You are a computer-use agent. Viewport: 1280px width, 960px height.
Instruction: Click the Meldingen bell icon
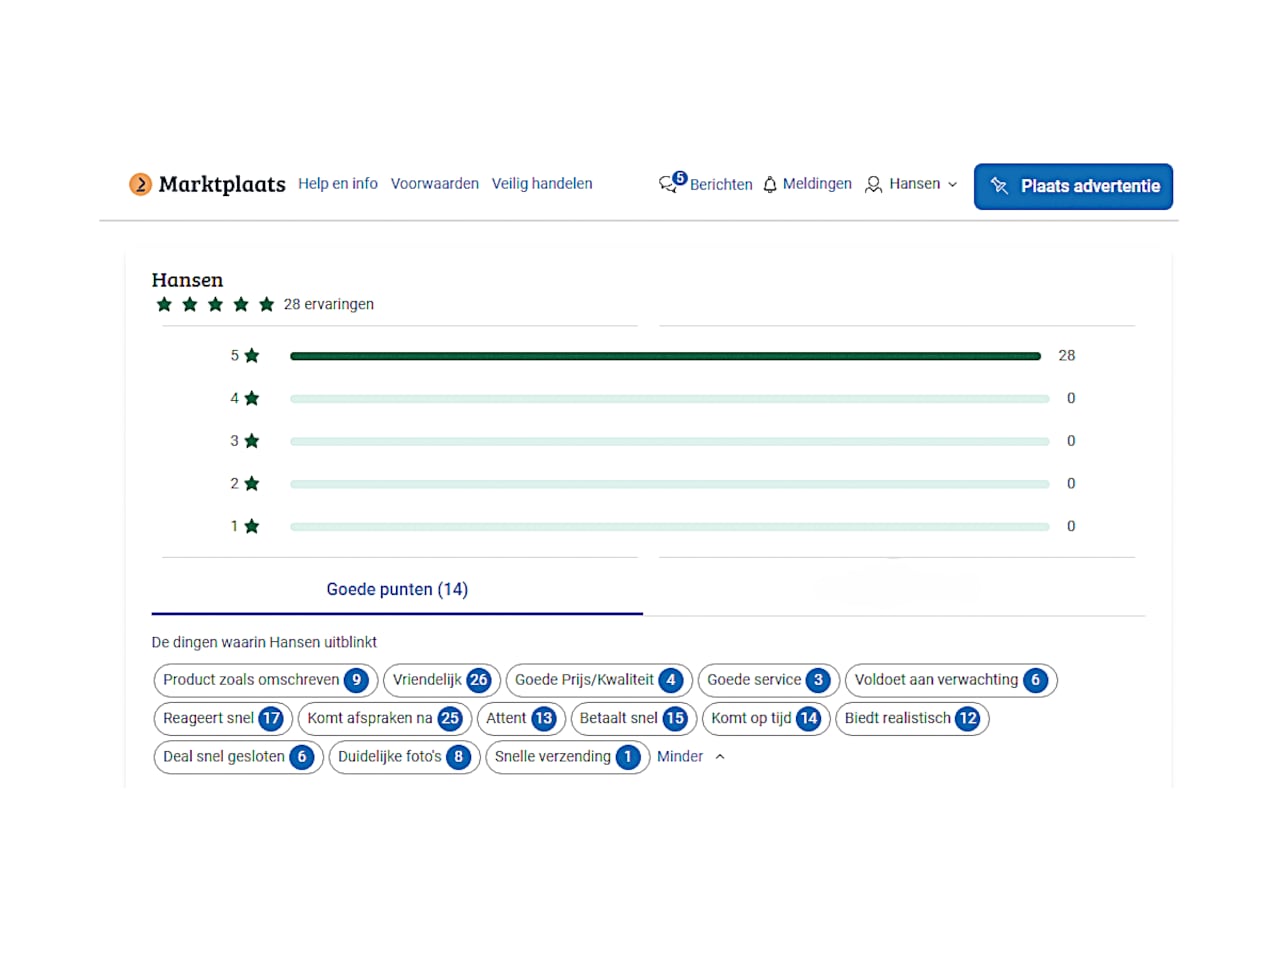tap(770, 185)
